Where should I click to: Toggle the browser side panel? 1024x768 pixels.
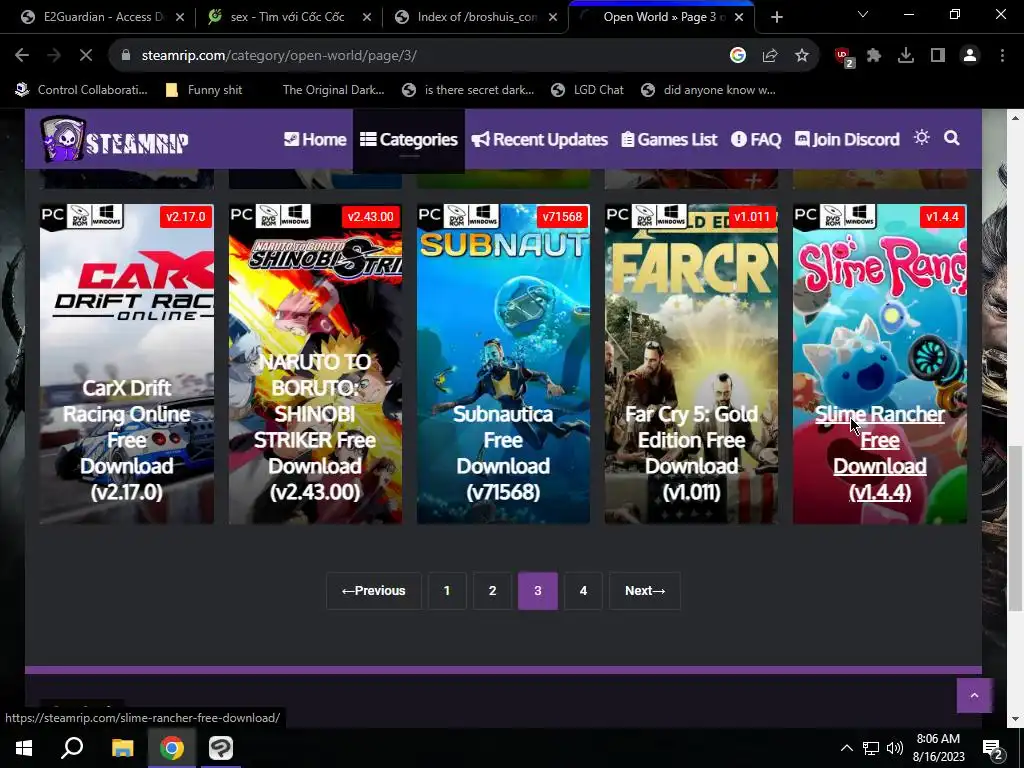click(x=938, y=56)
